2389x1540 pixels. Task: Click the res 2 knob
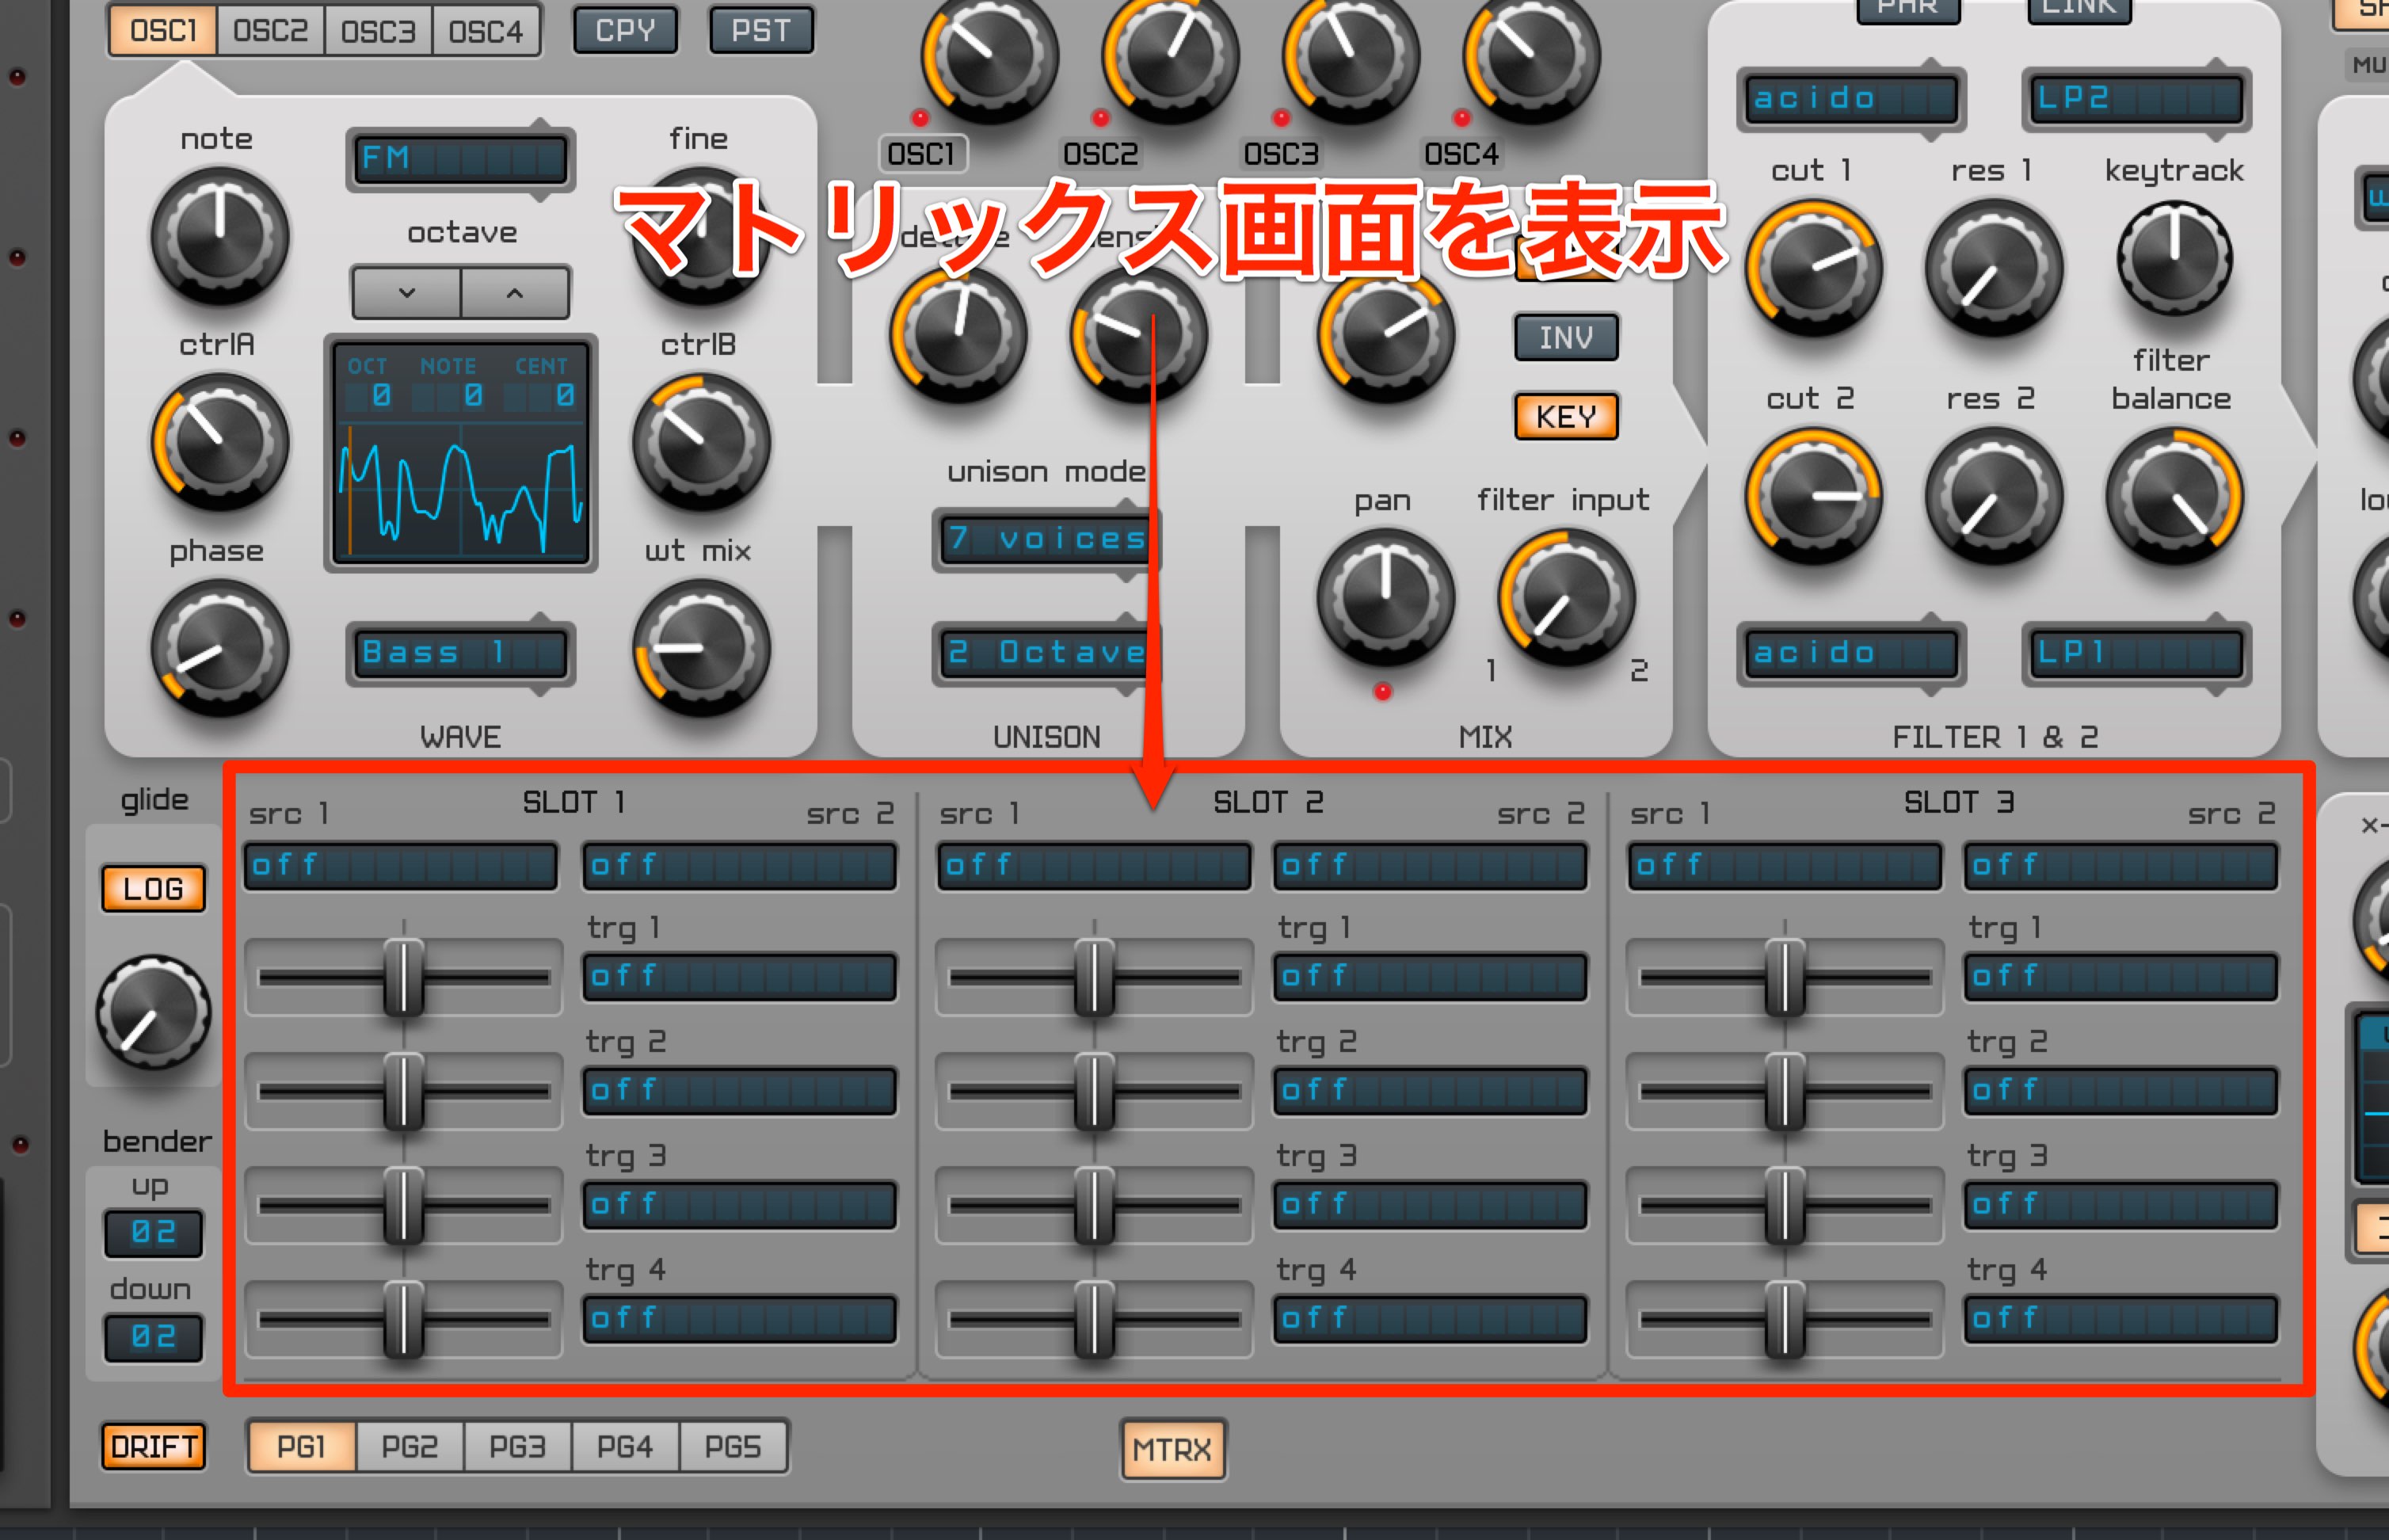click(x=1993, y=497)
